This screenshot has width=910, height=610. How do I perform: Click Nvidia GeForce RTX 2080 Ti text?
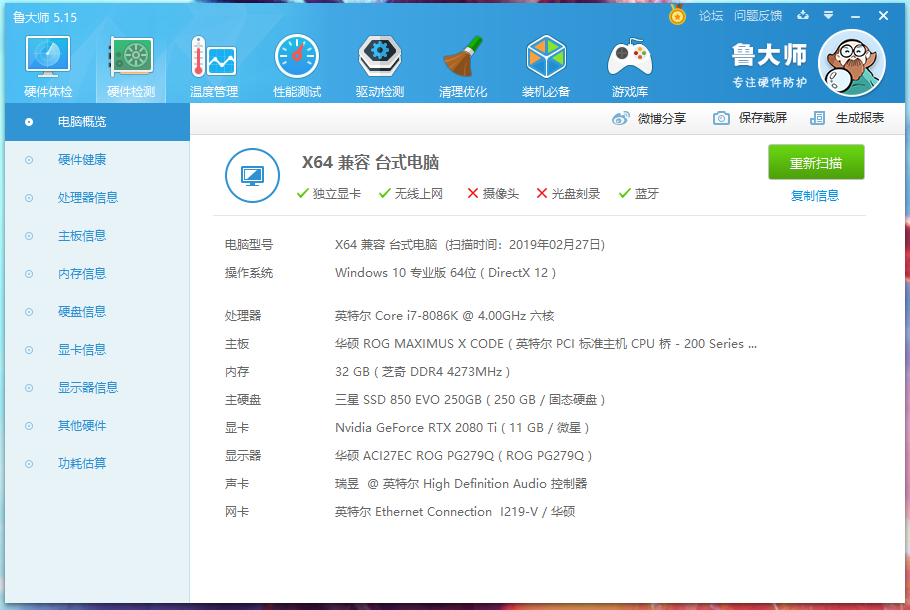(462, 428)
